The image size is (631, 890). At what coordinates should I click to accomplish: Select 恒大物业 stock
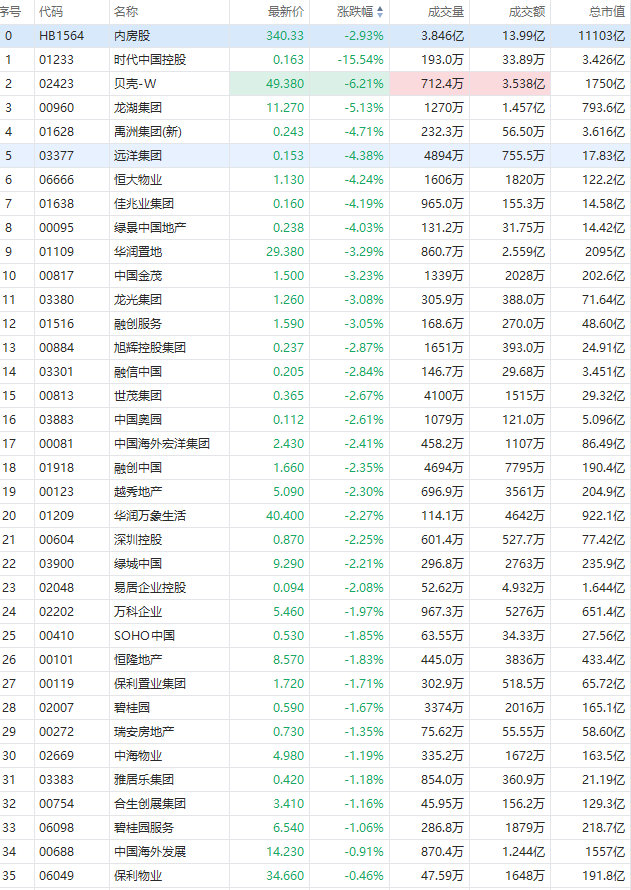138,179
